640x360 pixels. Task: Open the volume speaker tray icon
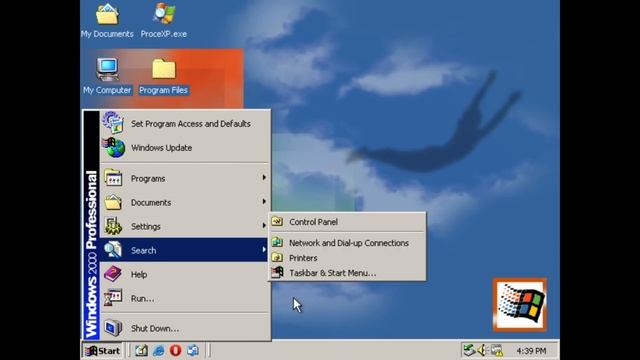click(482, 350)
